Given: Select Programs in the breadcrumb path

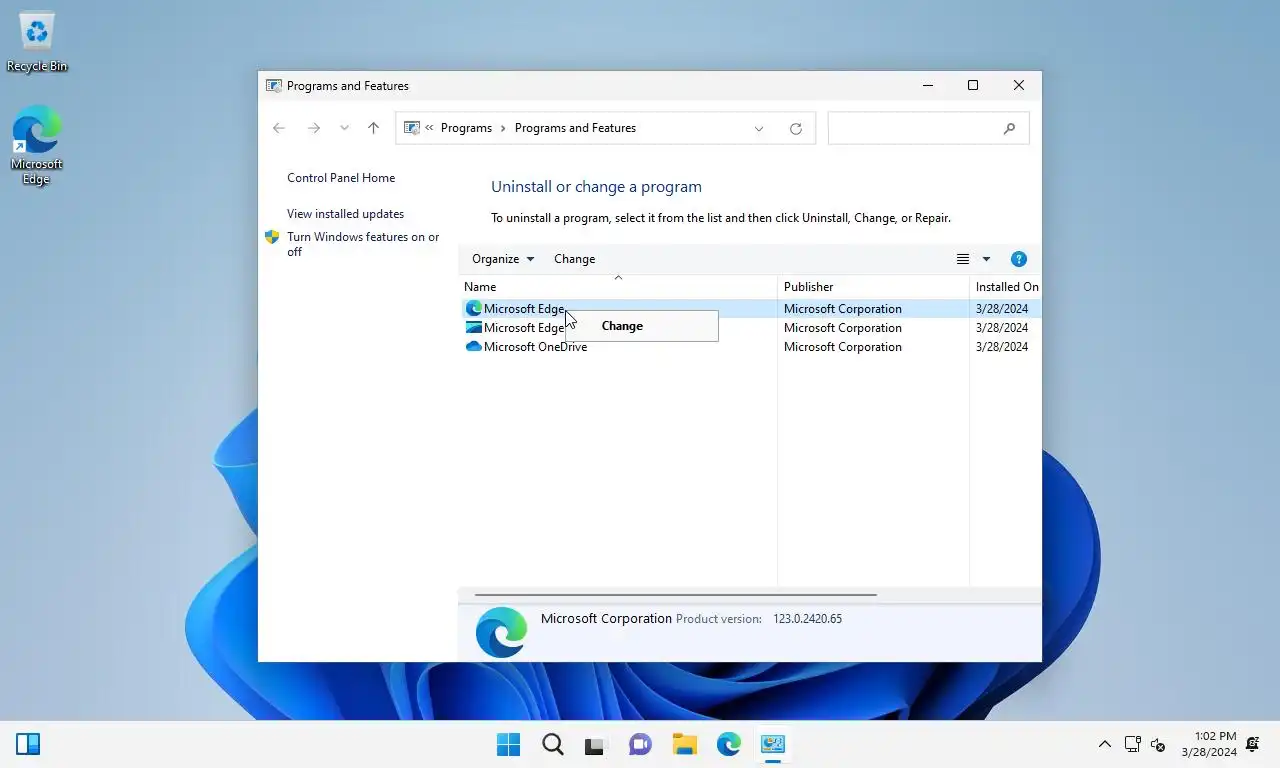Looking at the screenshot, I should [466, 128].
